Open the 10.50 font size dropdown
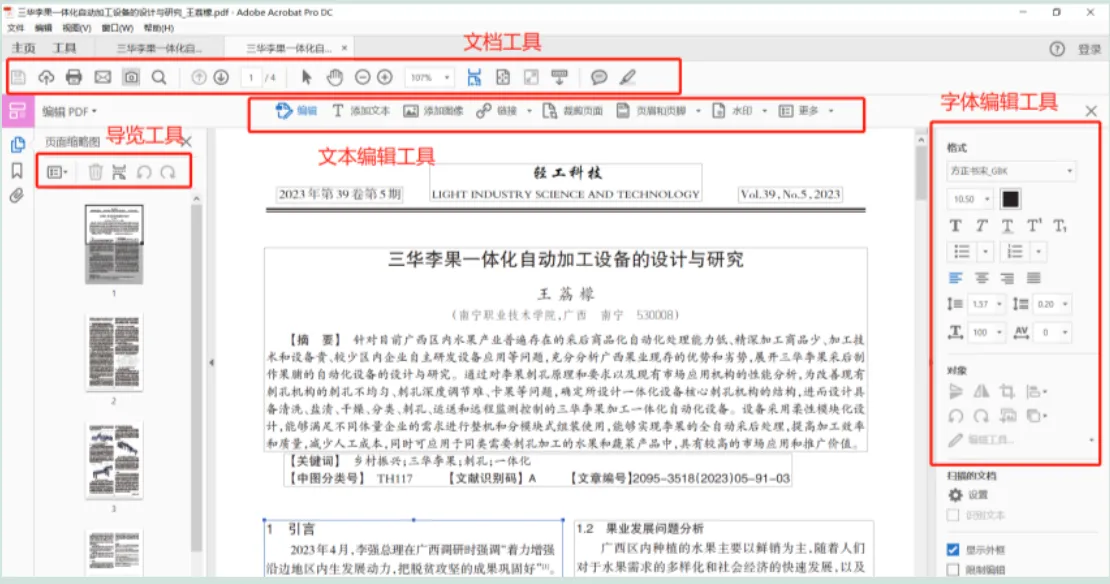This screenshot has width=1110, height=584. (x=971, y=199)
